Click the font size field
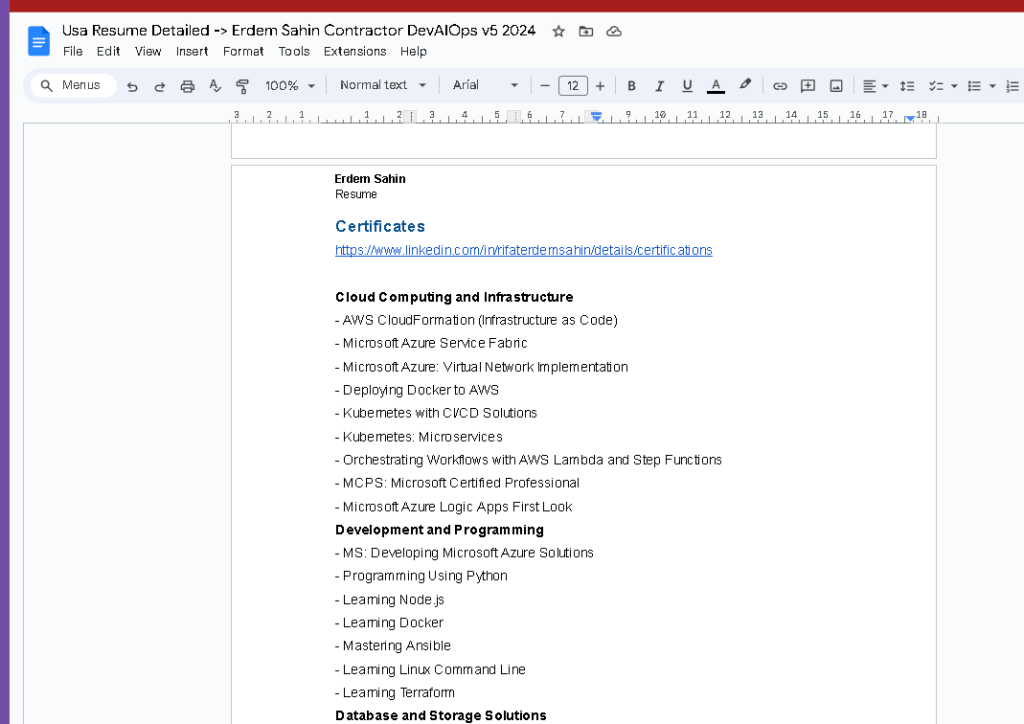Viewport: 1024px width, 724px height. 573,86
